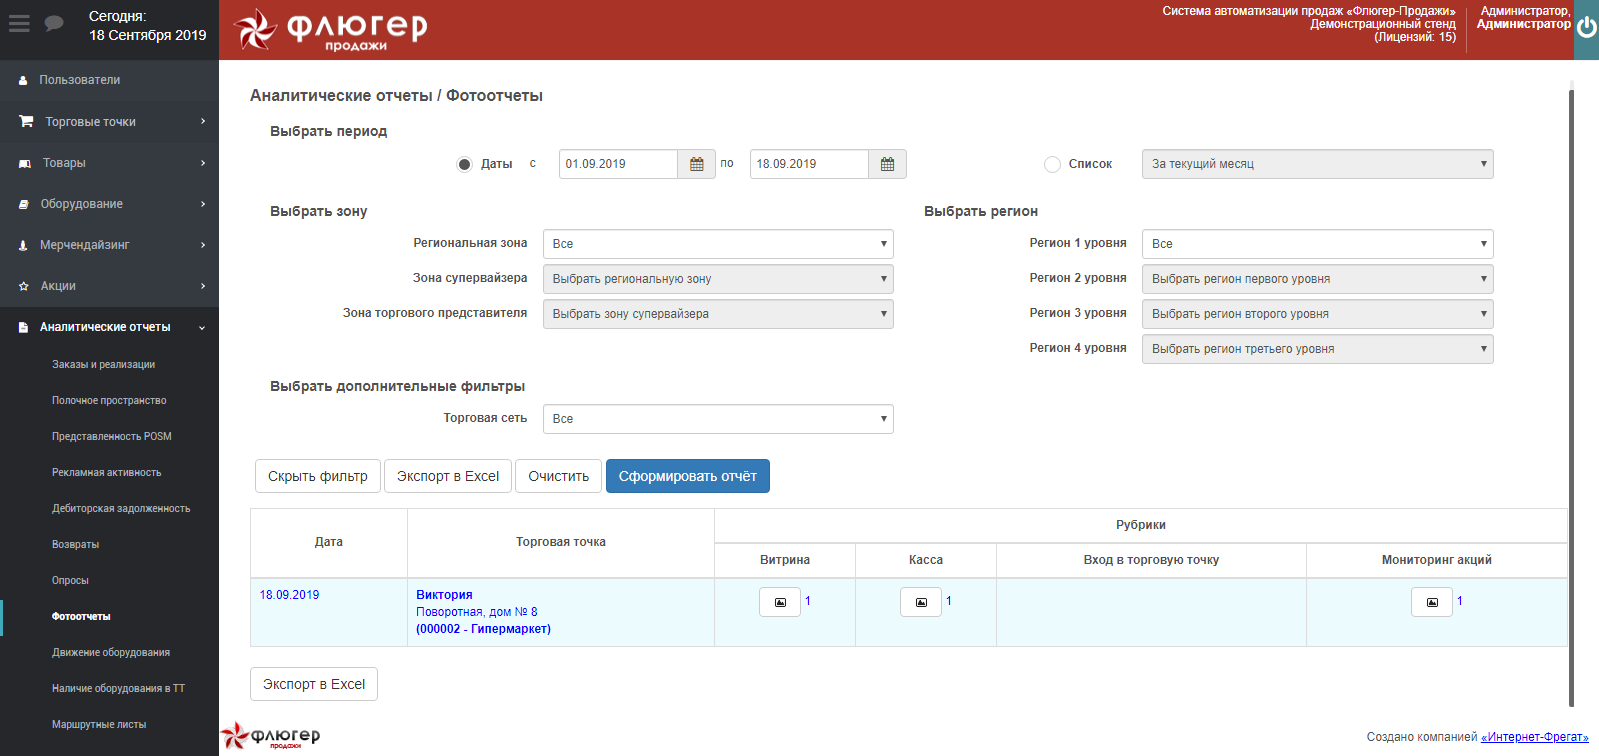The image size is (1599, 756).
Task: Click the Сформировать отчёт button
Action: (x=687, y=476)
